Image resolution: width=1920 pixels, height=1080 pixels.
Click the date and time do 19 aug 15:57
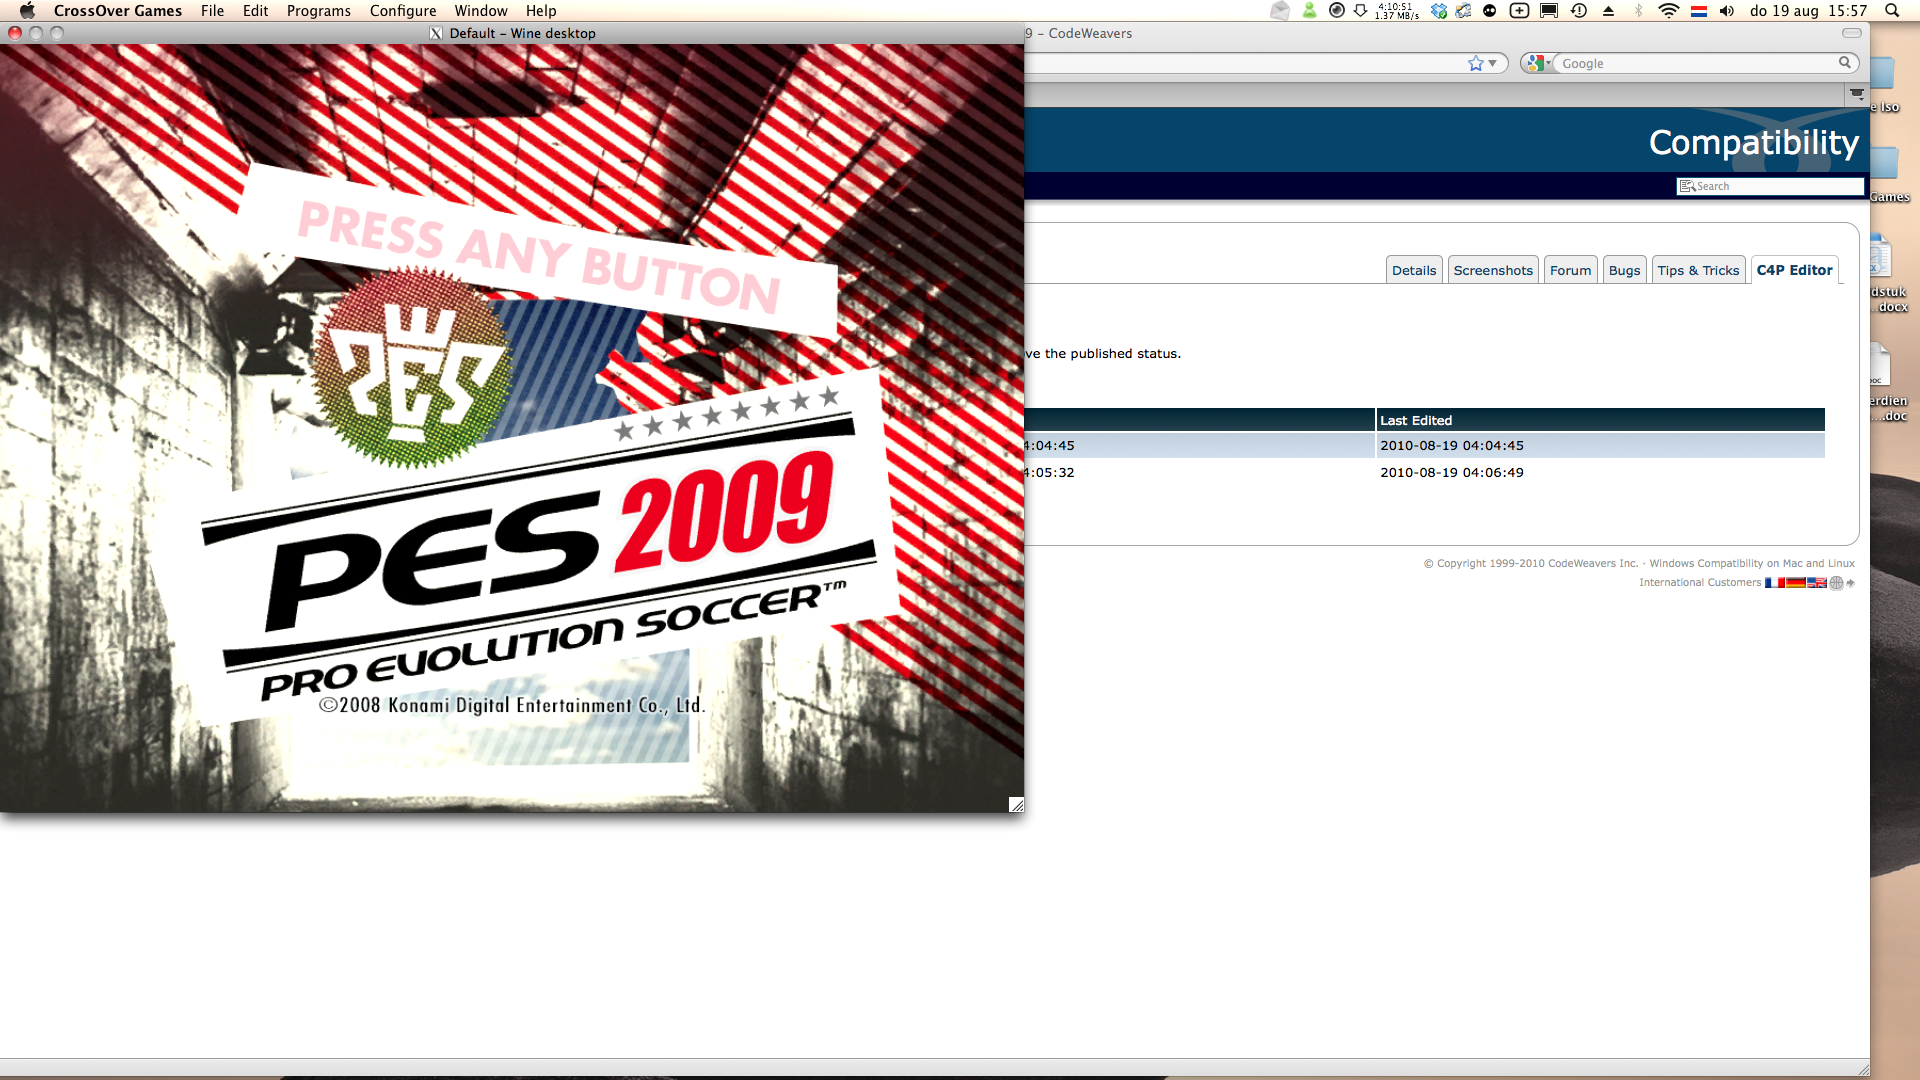(x=1808, y=11)
